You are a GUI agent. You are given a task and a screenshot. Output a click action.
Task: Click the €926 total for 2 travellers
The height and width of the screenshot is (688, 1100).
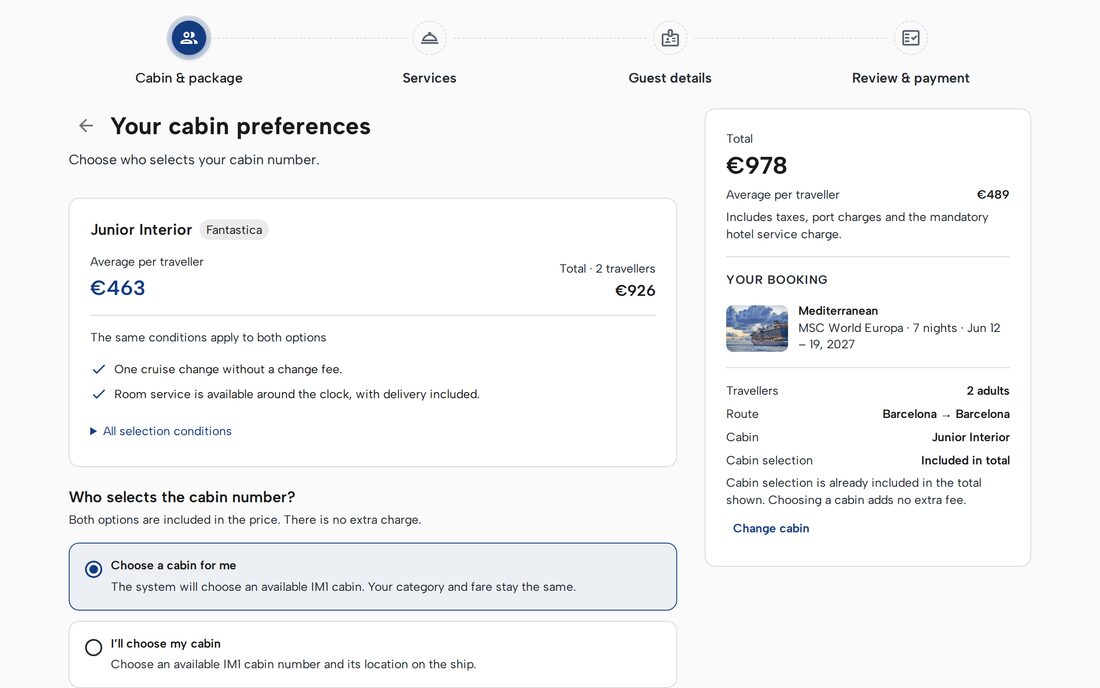[x=635, y=290]
